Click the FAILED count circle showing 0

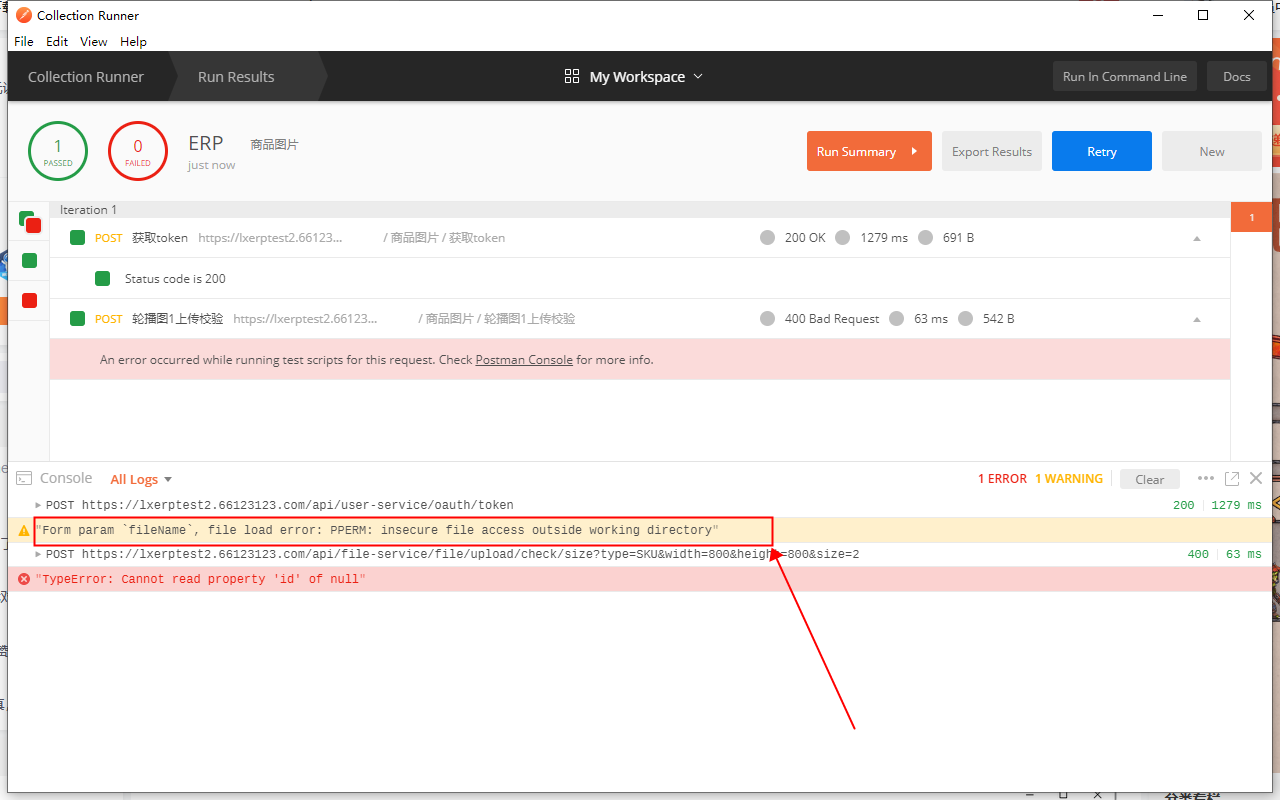tap(137, 150)
